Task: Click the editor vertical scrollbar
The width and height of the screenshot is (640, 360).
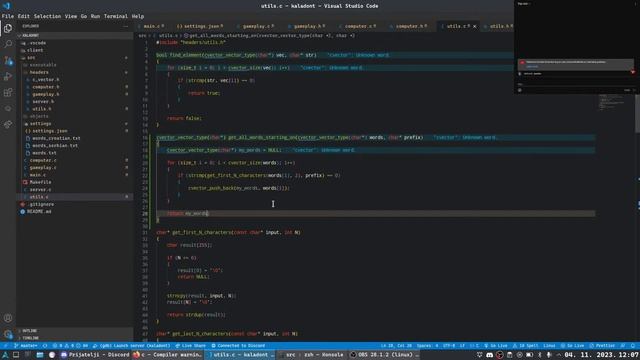Action: pos(638,113)
